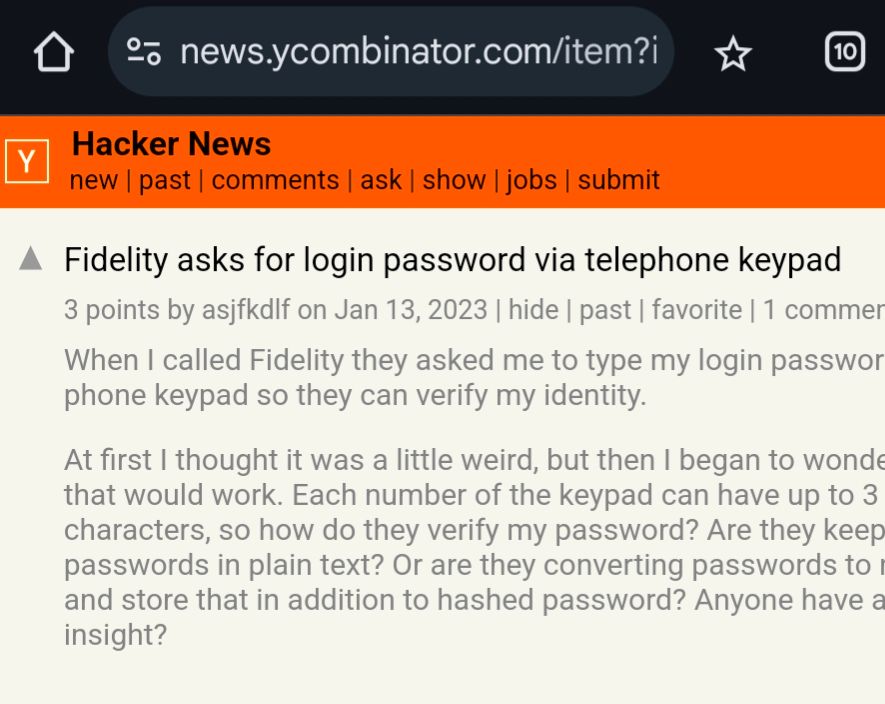
Task: Add the post to favorites
Action: click(x=697, y=310)
